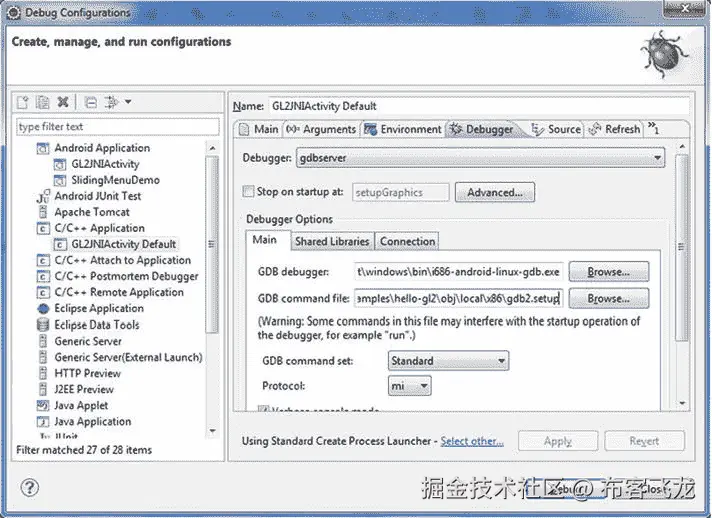This screenshot has width=712, height=518.
Task: Click the C/C++ Postmortem Debugger icon
Action: 43,276
